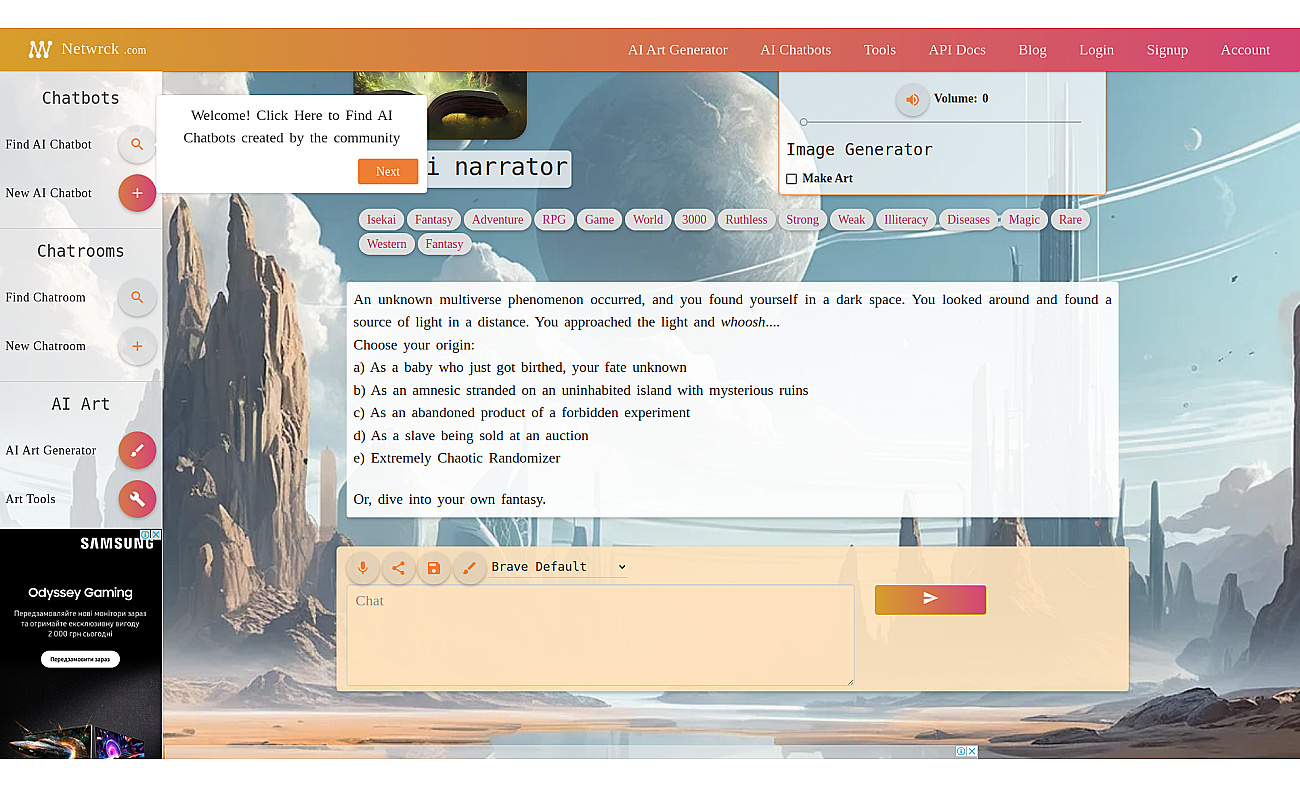
Task: Click the Isekai tag
Action: (x=381, y=220)
